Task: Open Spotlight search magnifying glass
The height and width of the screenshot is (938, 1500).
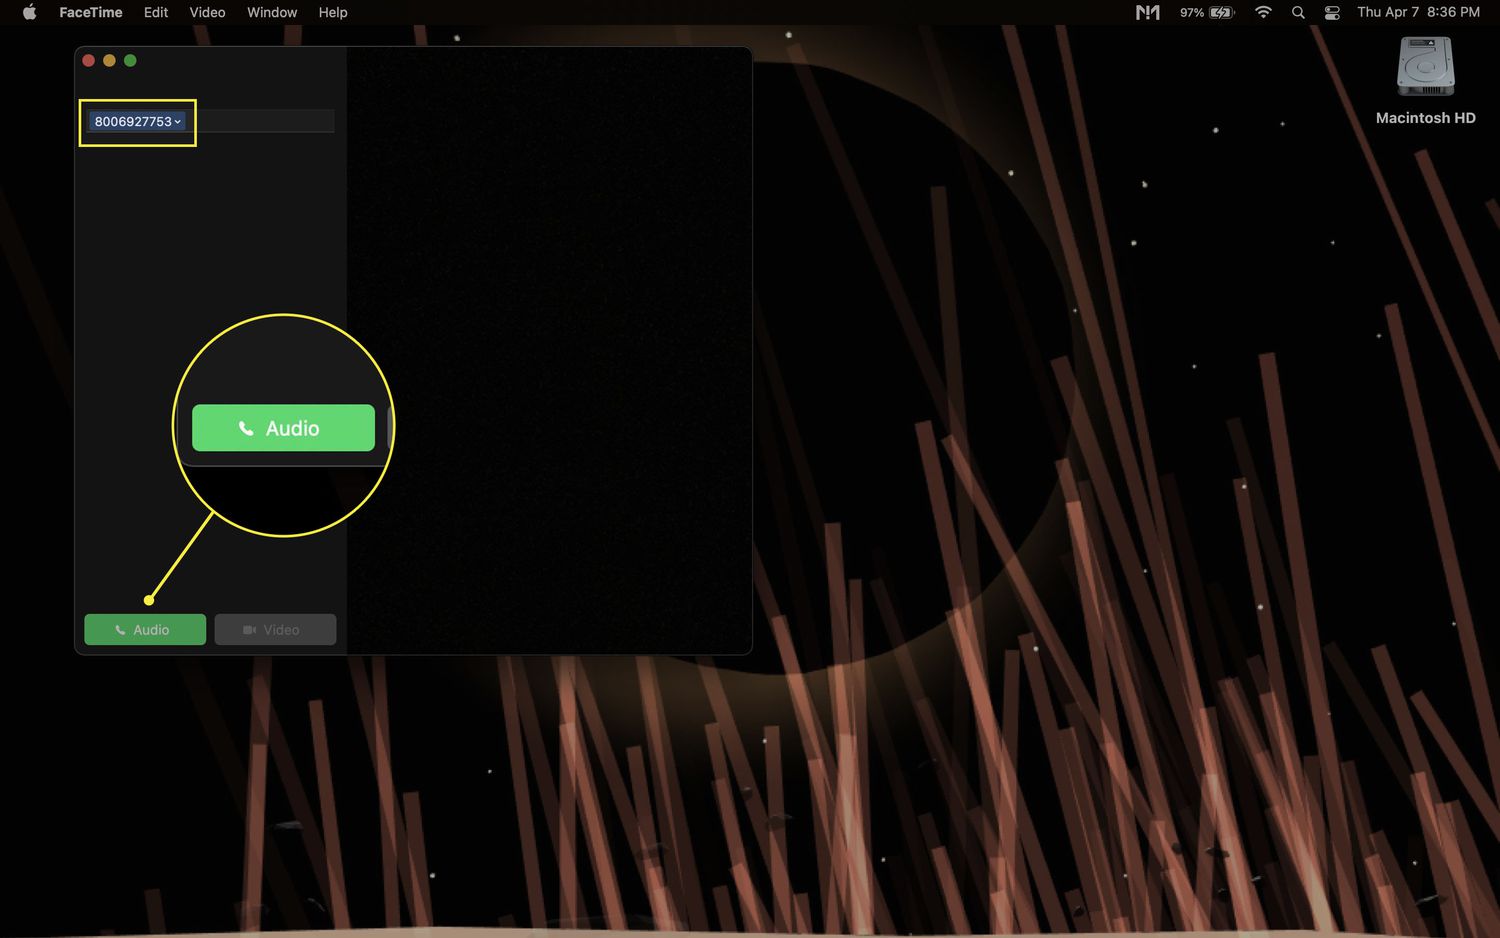Action: tap(1298, 12)
